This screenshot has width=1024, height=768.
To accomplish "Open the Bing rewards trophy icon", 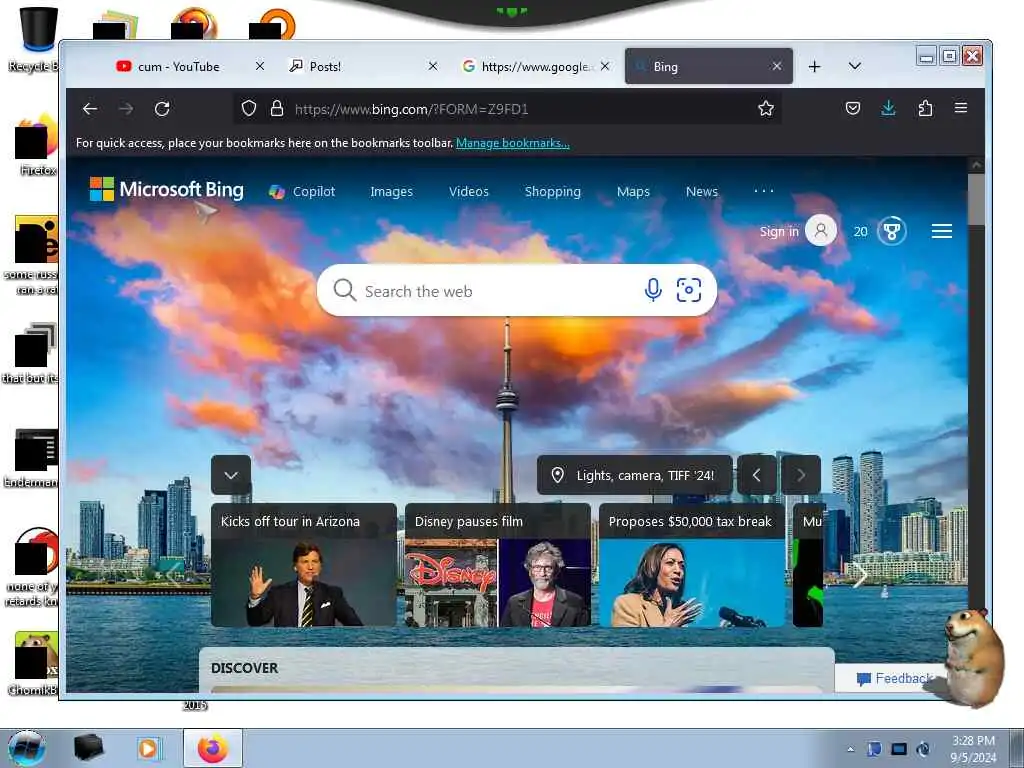I will point(891,231).
